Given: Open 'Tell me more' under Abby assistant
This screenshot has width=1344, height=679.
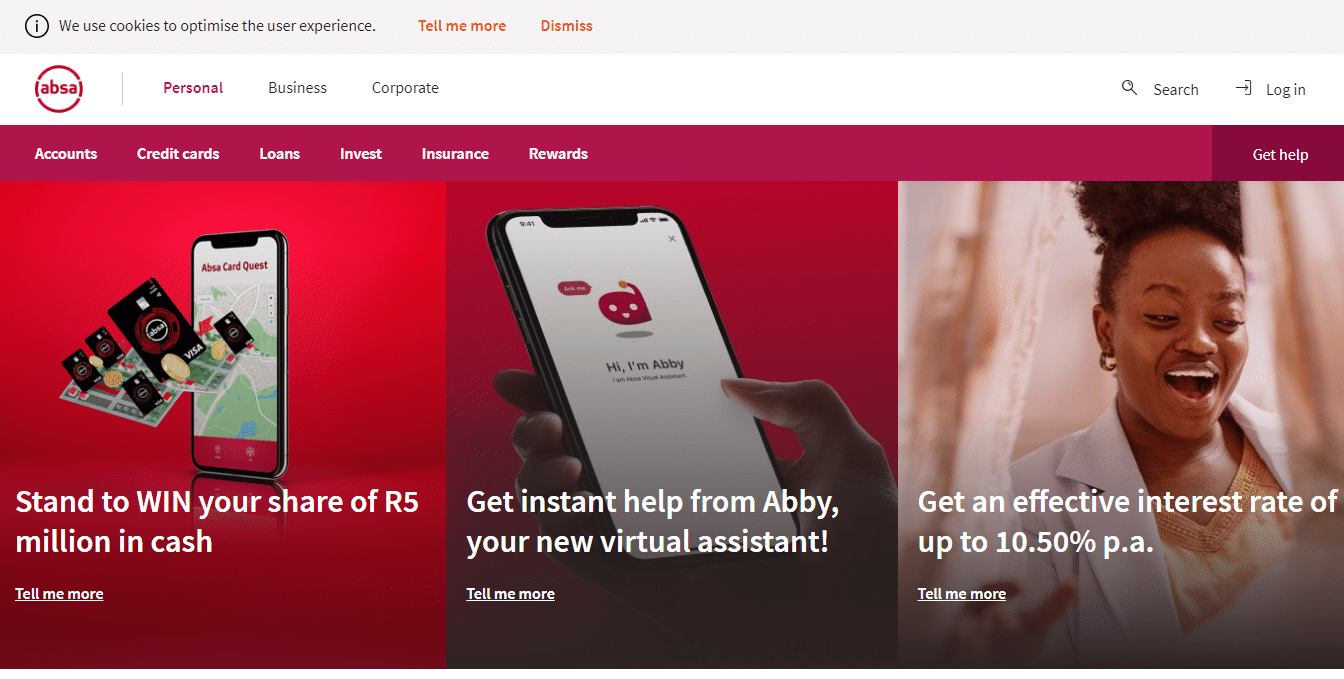Looking at the screenshot, I should [510, 594].
